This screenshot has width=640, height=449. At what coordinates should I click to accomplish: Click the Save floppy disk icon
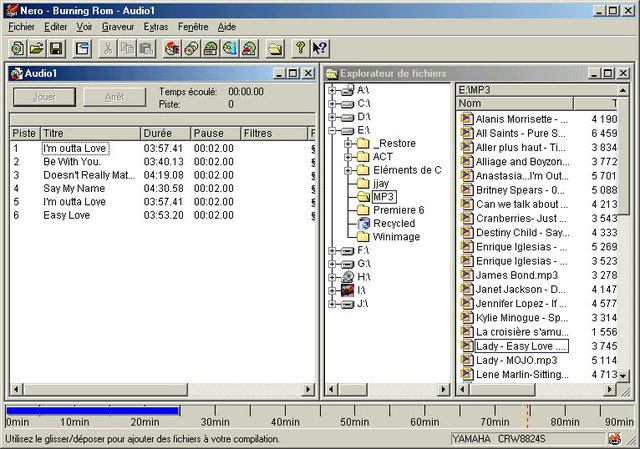pos(56,49)
